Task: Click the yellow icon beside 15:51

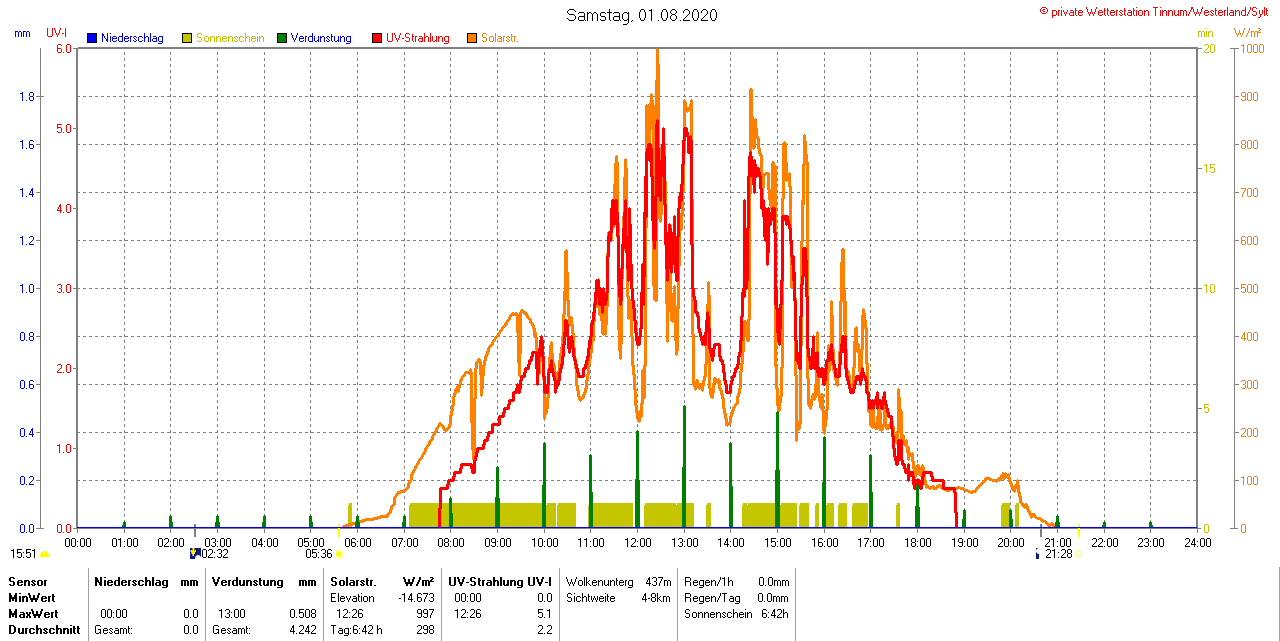Action: (44, 554)
